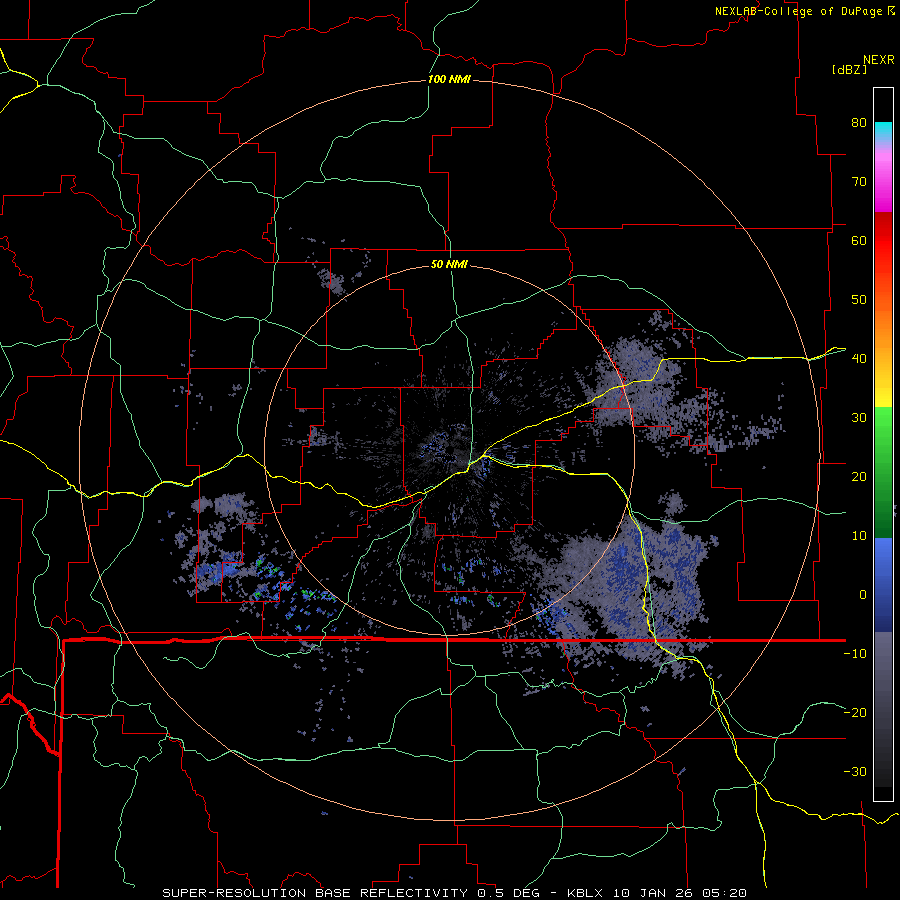900x900 pixels.
Task: Click the 0 dBZ legend value
Action: click(863, 595)
